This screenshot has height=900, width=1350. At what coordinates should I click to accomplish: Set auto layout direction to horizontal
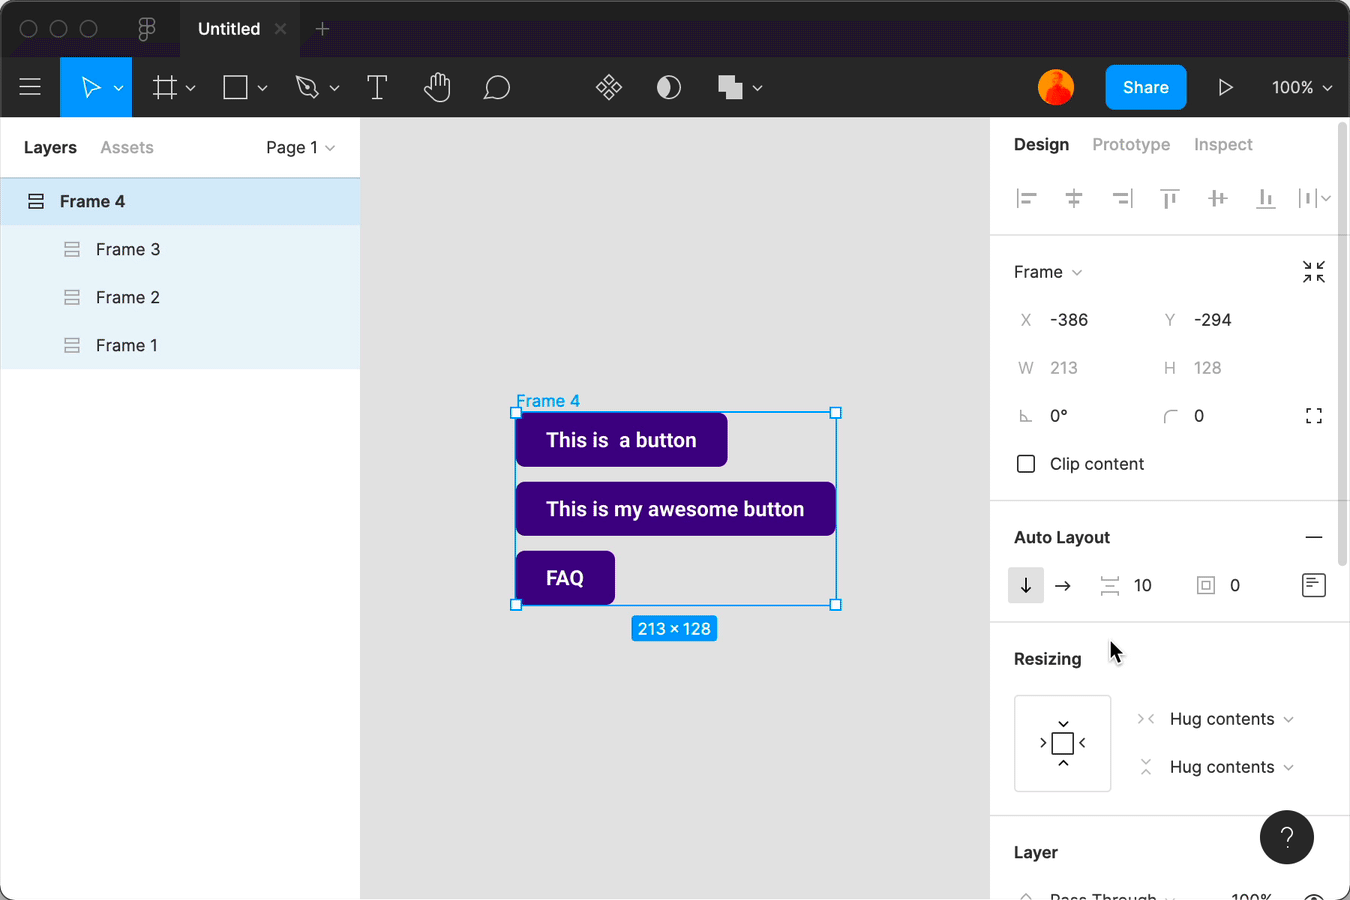pyautogui.click(x=1063, y=586)
